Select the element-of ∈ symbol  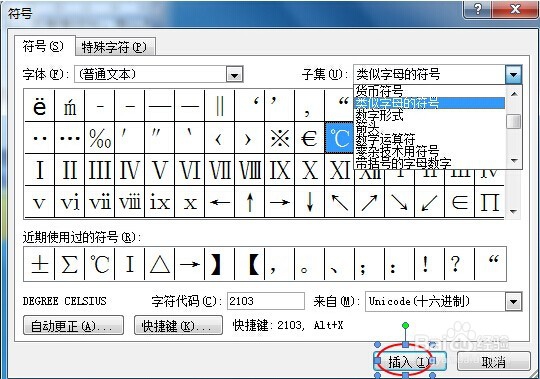(459, 202)
